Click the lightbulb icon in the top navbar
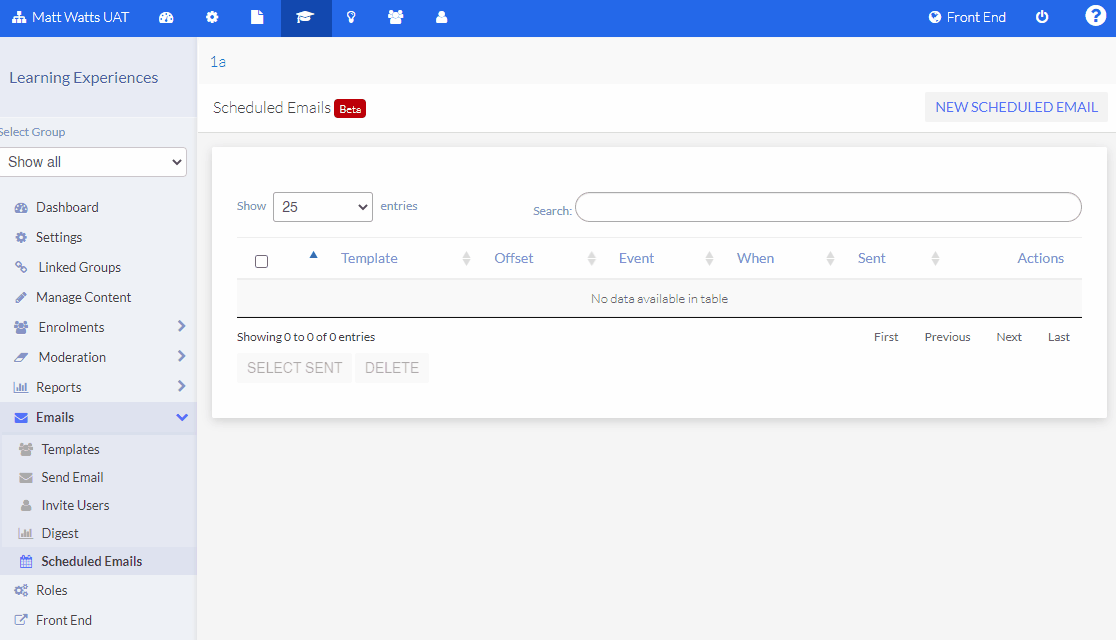Screen dimensions: 1116x640 pyautogui.click(x=351, y=17)
